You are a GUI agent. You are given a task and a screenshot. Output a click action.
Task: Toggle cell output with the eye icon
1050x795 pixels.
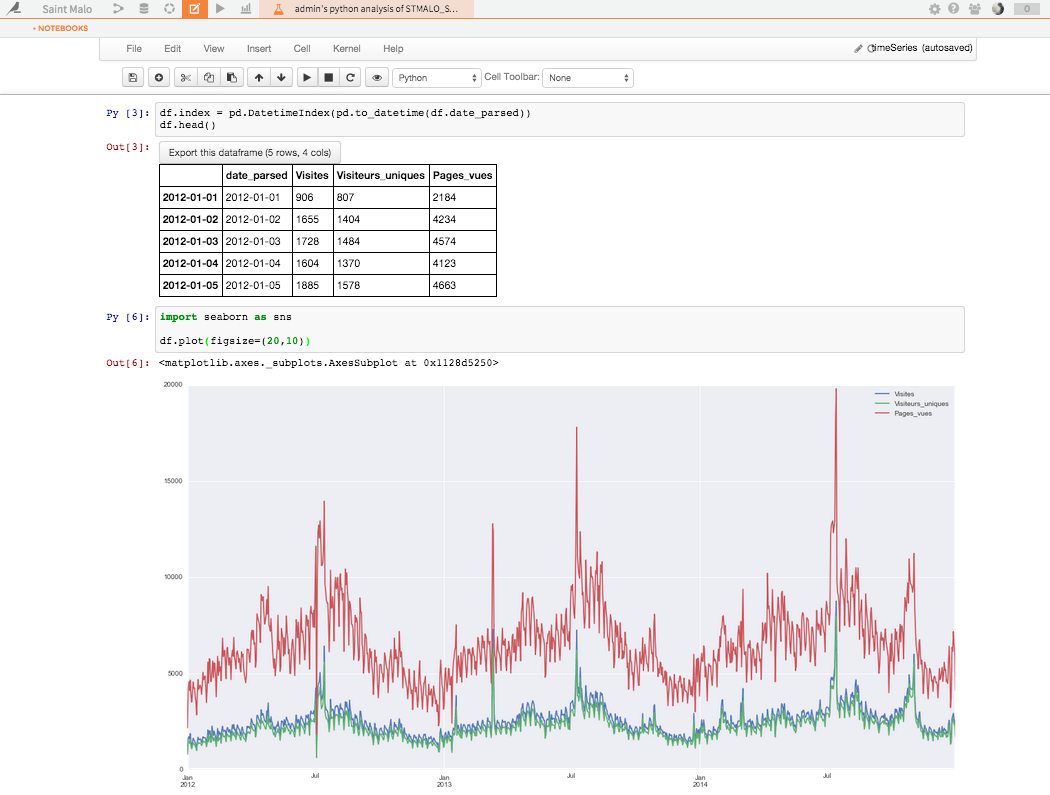[x=375, y=77]
